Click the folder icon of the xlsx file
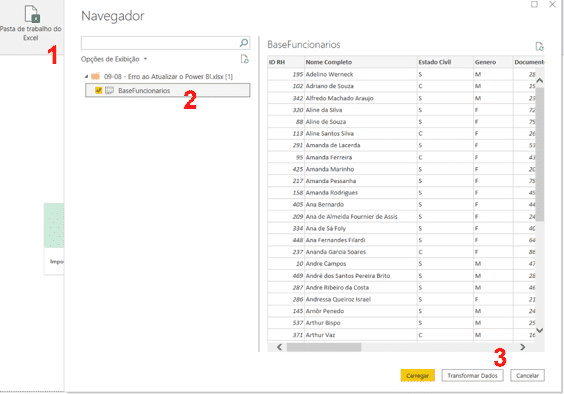The width and height of the screenshot is (564, 394). coord(95,76)
